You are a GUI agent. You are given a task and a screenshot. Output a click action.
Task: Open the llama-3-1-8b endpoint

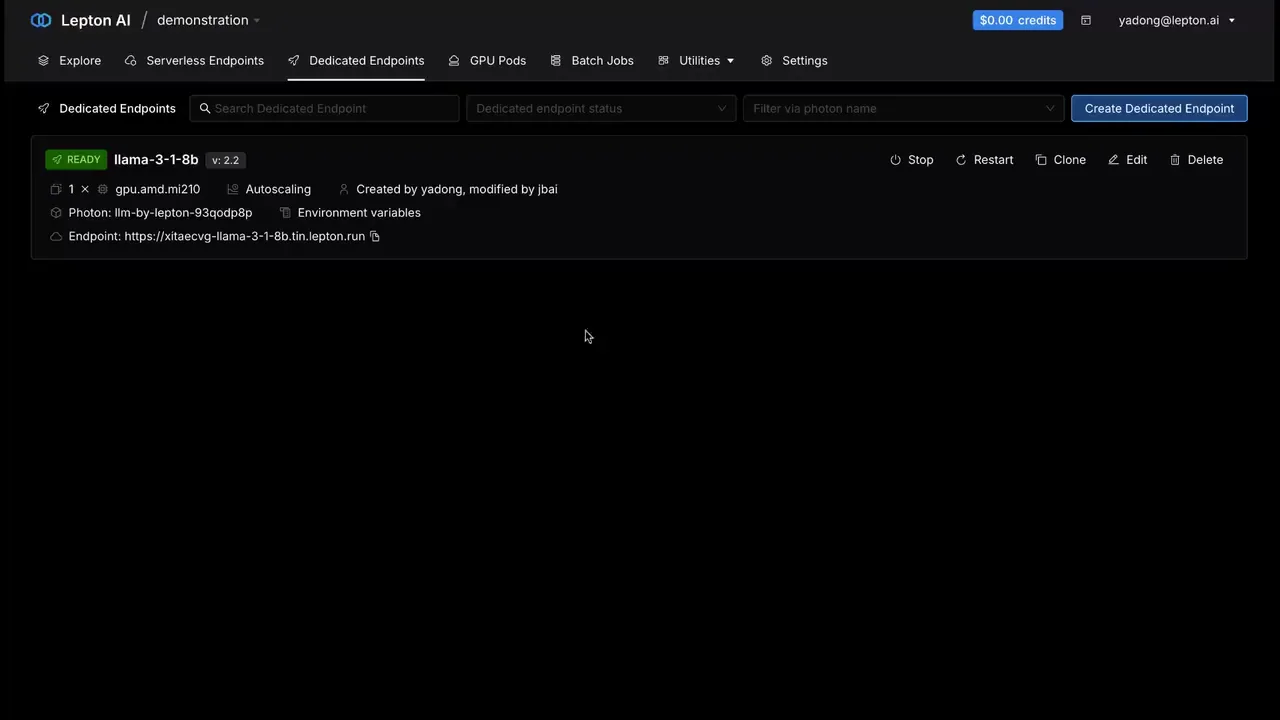point(156,160)
